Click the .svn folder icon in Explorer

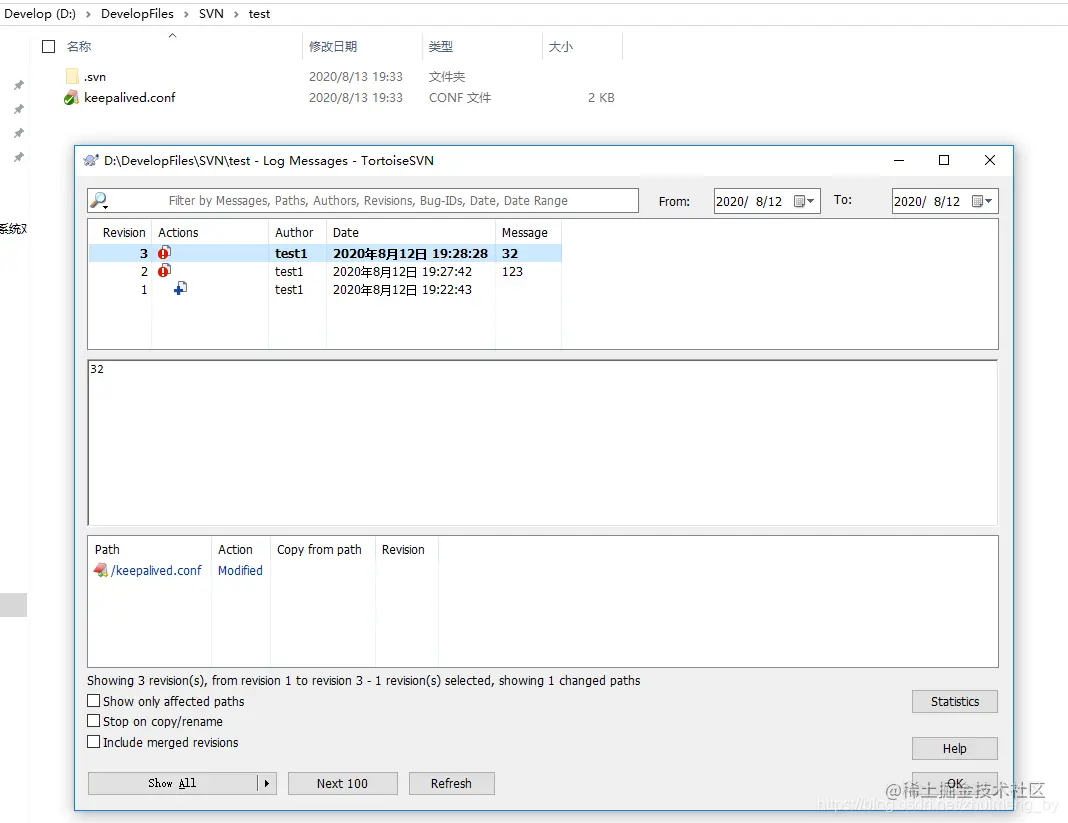pos(72,76)
